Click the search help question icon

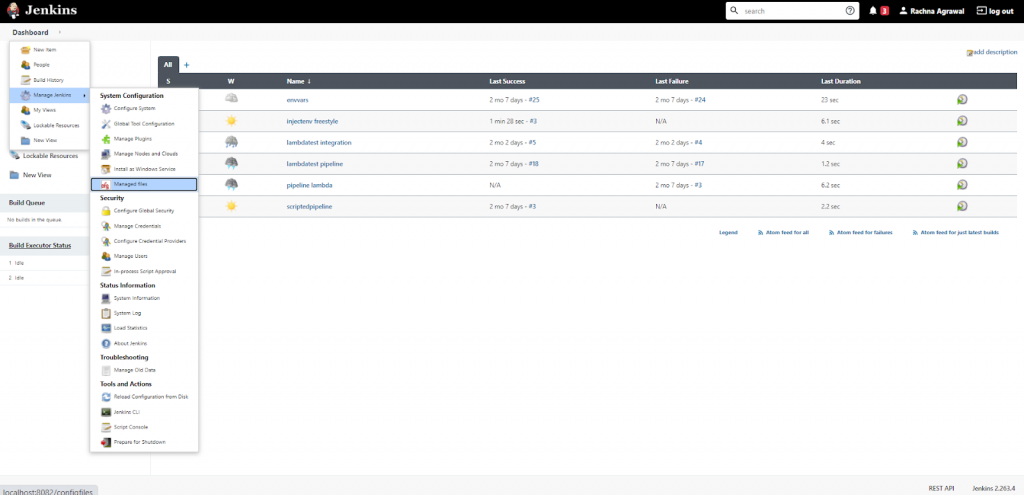coord(850,11)
